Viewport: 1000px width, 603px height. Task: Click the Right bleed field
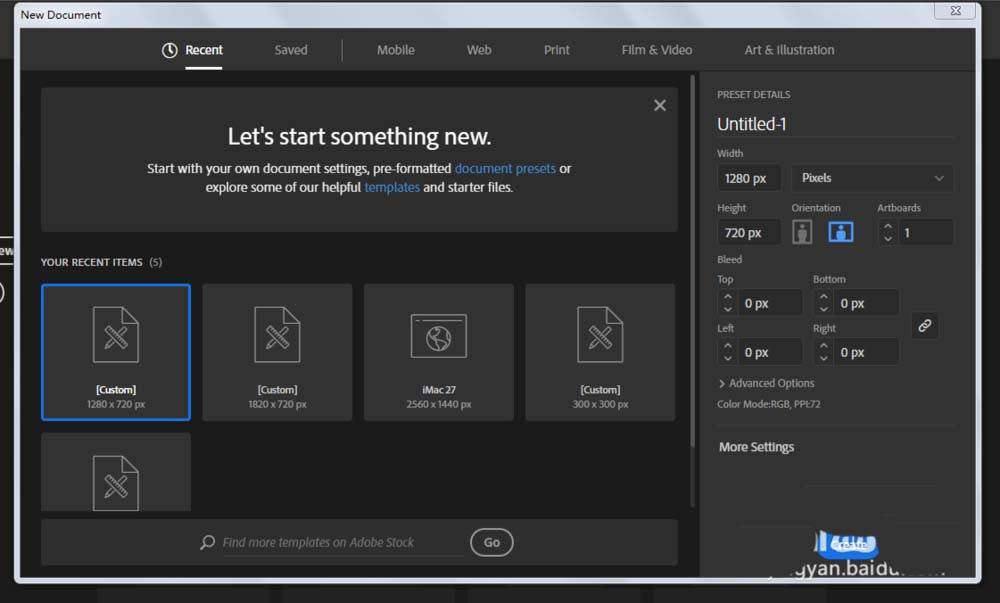click(x=866, y=352)
